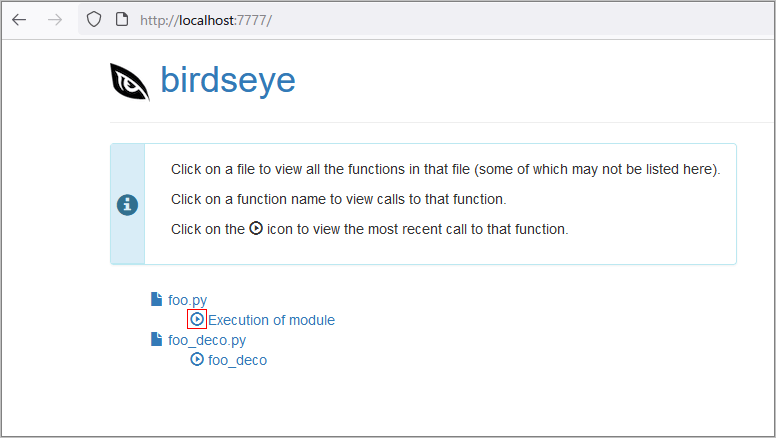The height and width of the screenshot is (438, 776).
Task: Click the instruction line about the most recent call
Action: [370, 229]
